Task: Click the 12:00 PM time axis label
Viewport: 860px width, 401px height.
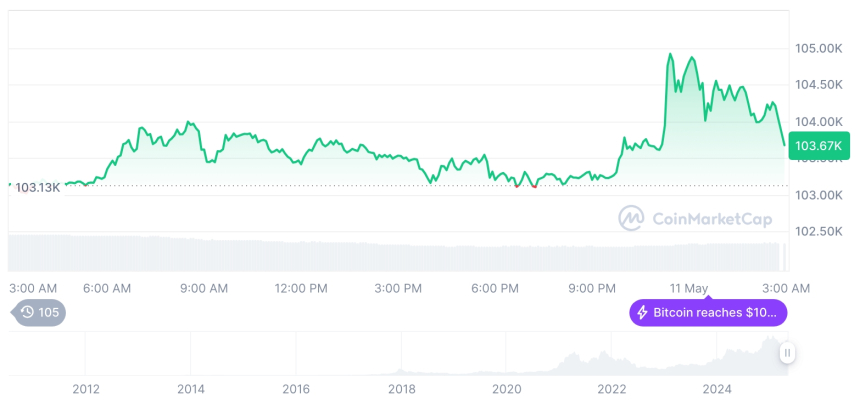Action: tap(301, 288)
